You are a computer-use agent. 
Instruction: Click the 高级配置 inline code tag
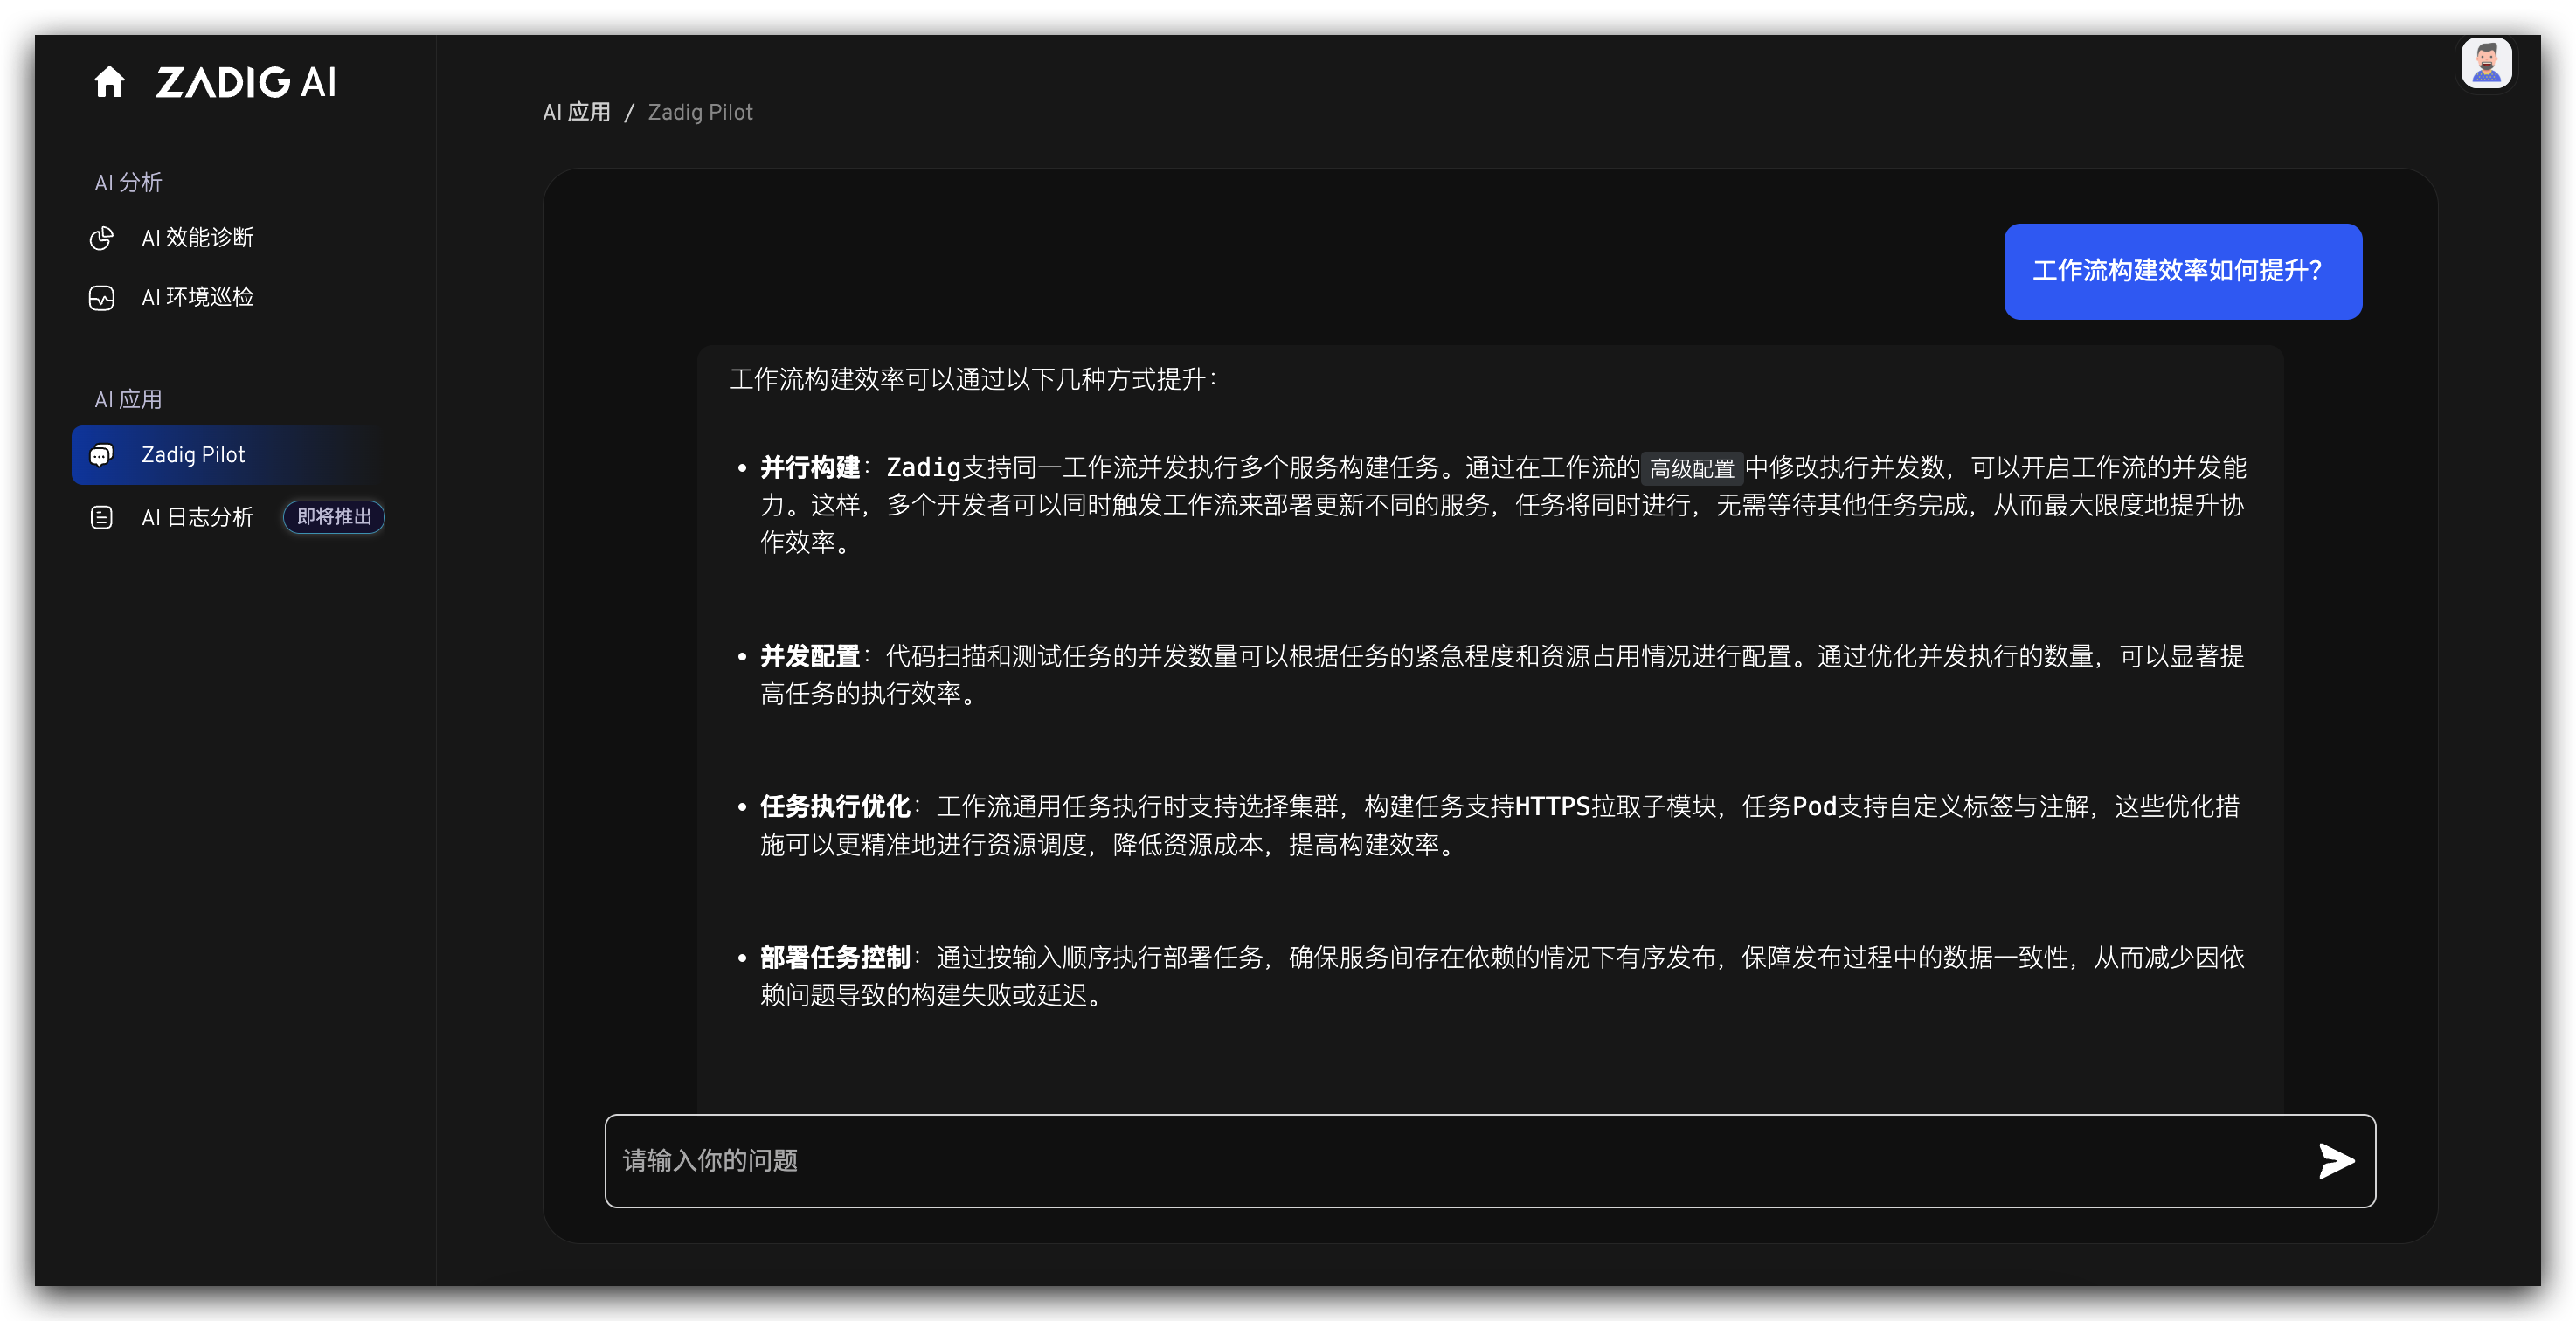(x=1692, y=468)
